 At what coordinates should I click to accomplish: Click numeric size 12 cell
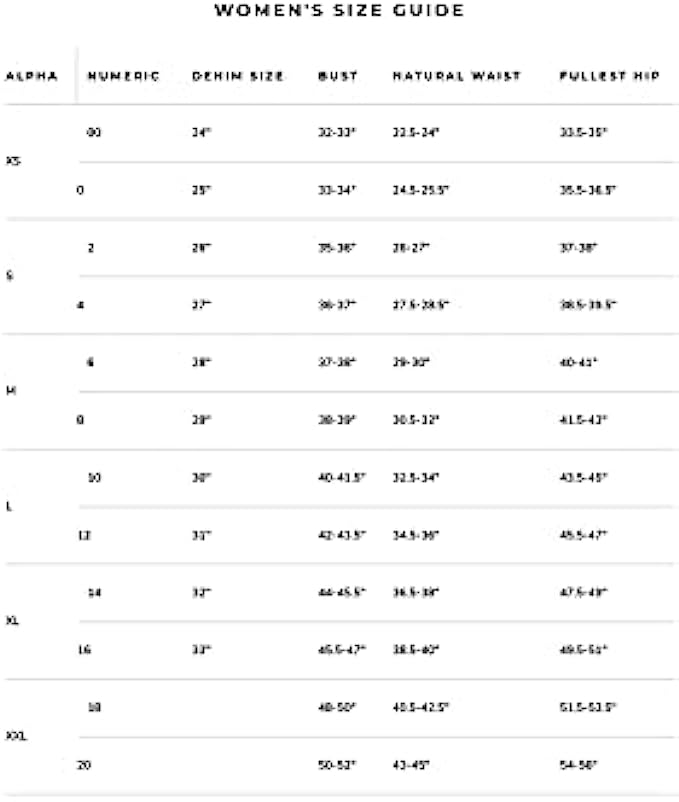coord(84,535)
